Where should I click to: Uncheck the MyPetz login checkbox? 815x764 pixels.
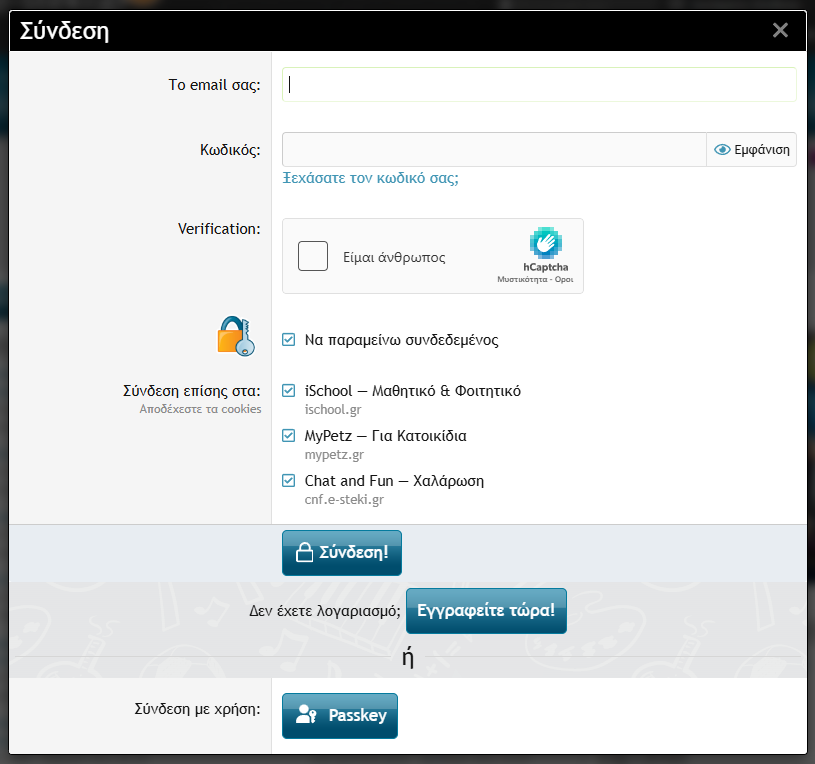click(x=289, y=436)
